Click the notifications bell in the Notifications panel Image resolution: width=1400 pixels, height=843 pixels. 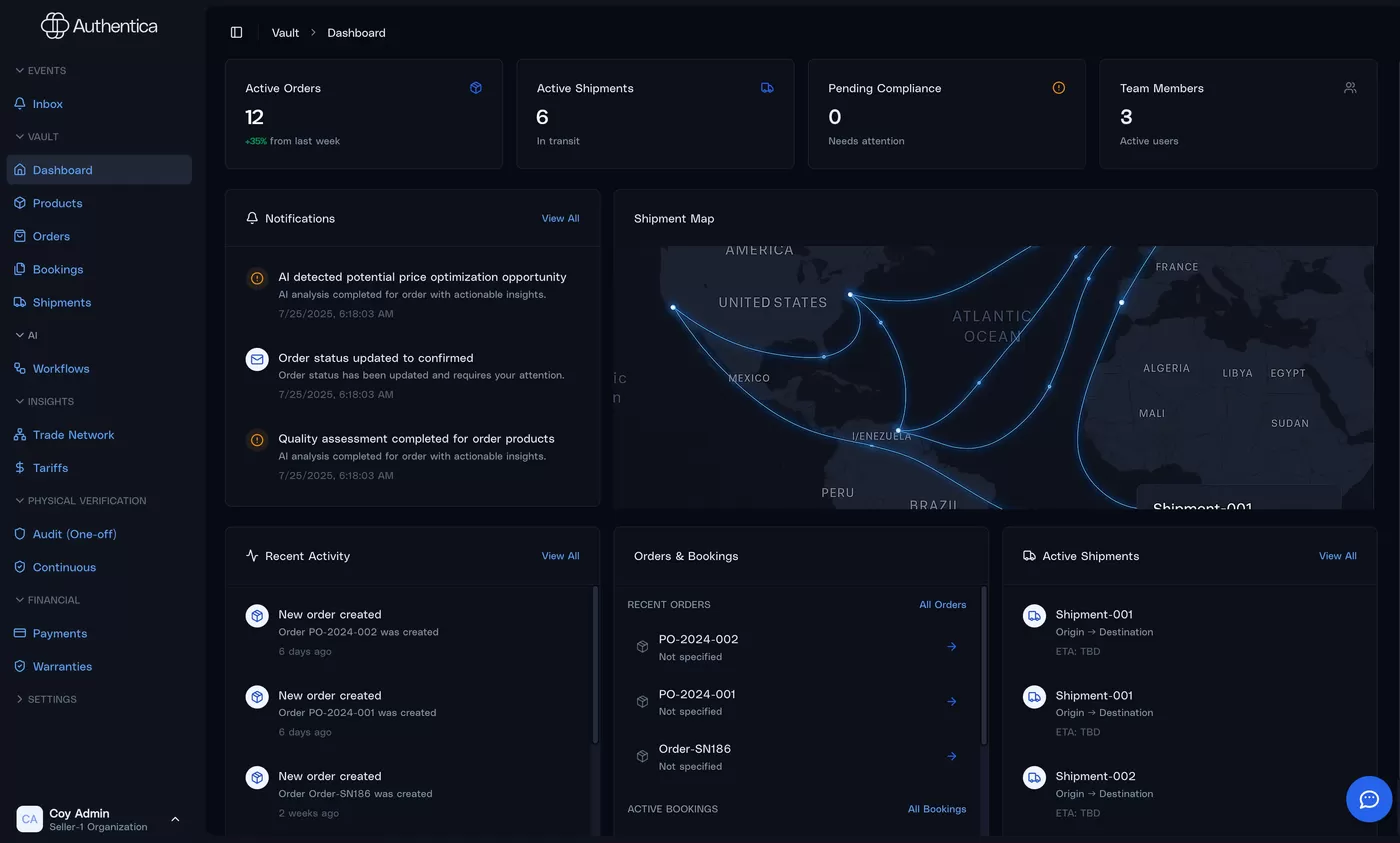tap(251, 217)
